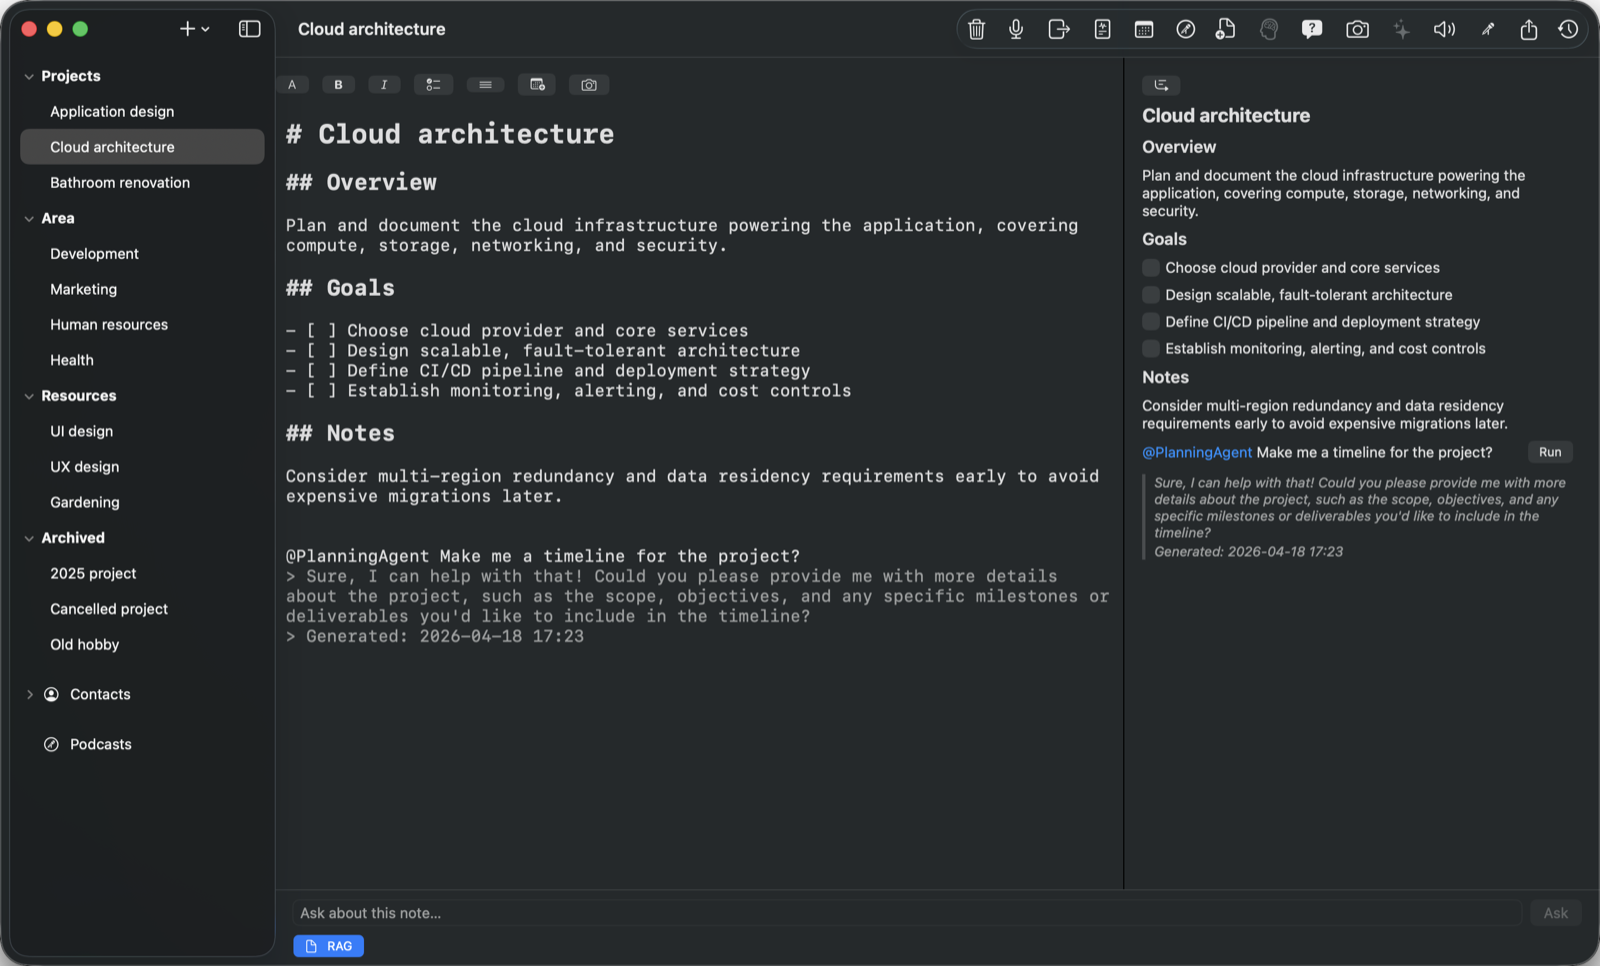This screenshot has height=966, width=1600.
Task: Click the export arrow icon
Action: click(x=1059, y=30)
